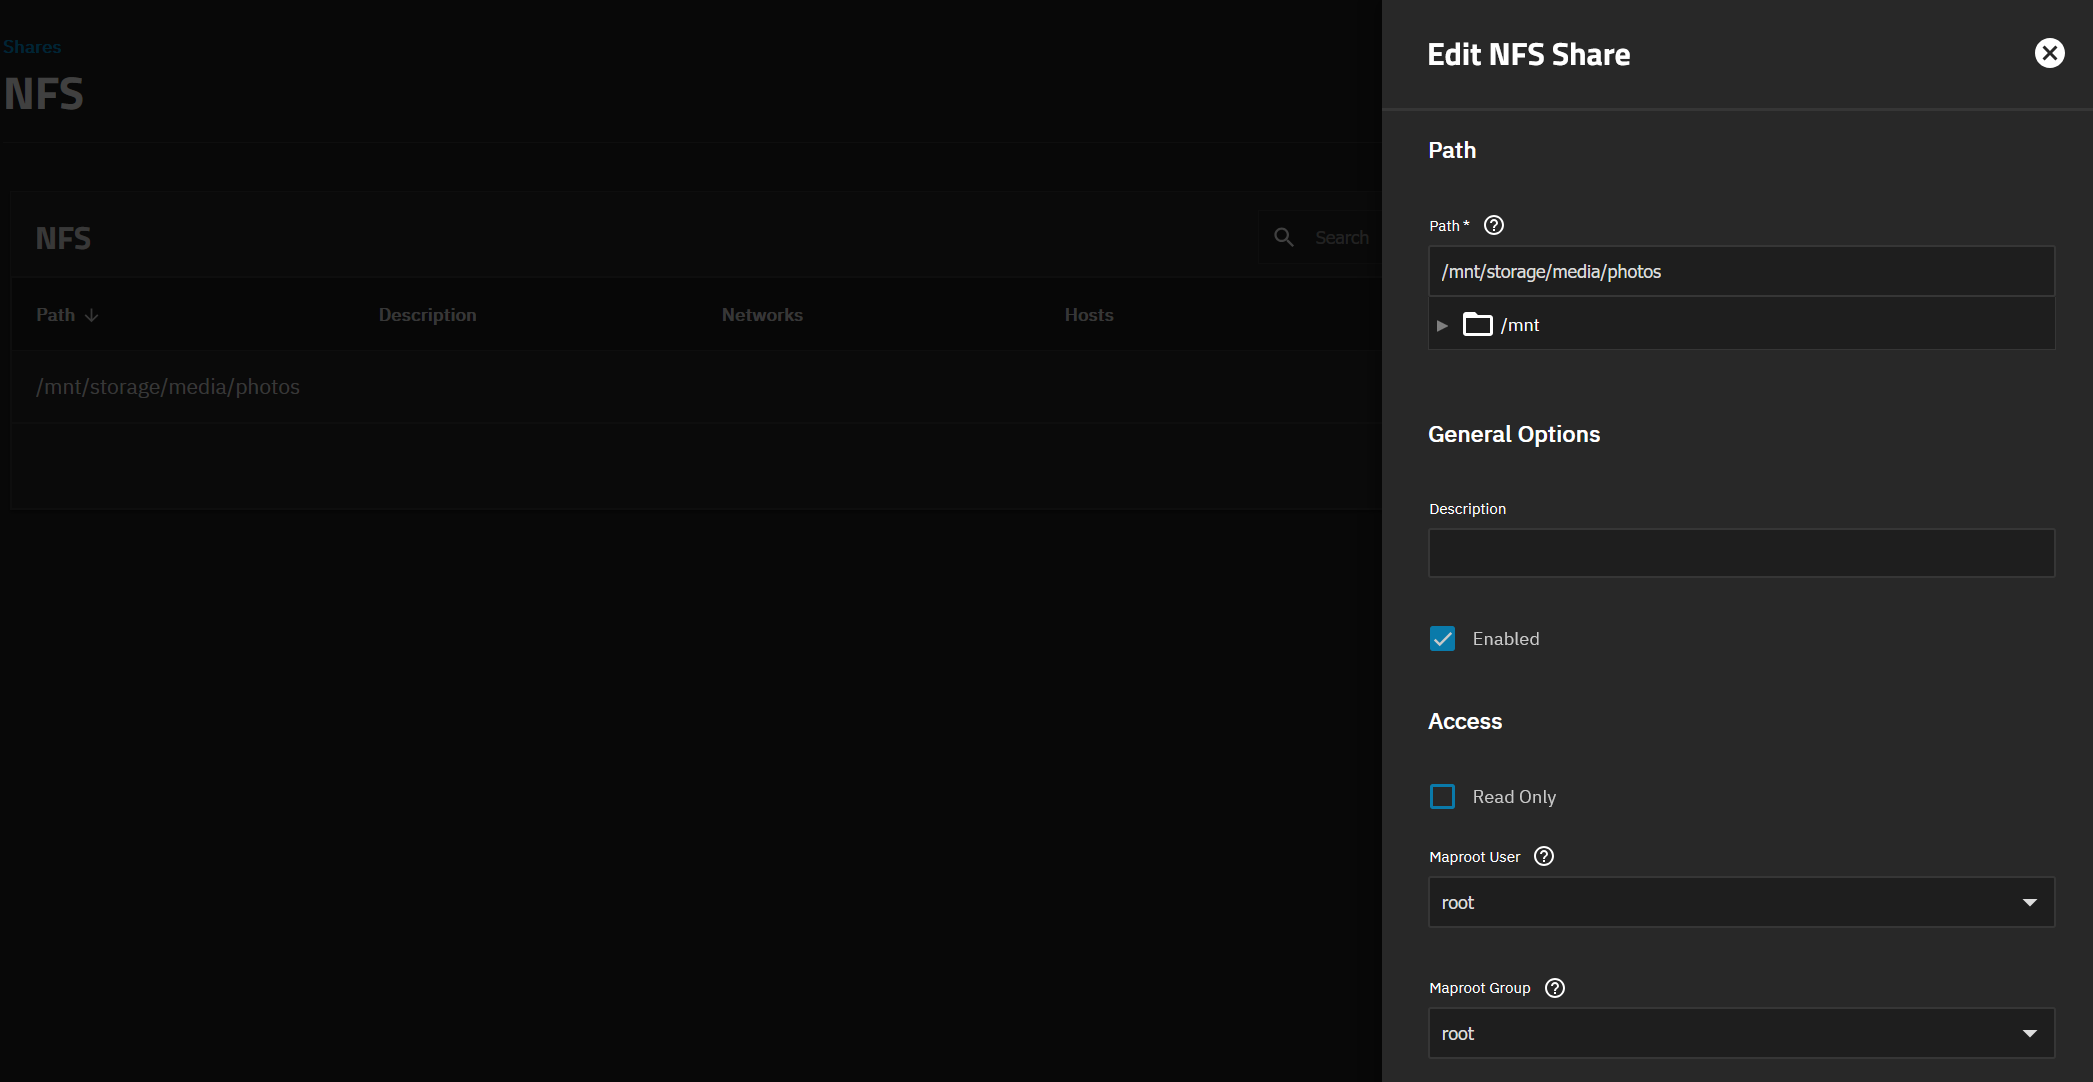Screen dimensions: 2093x1082
Task: Sort by Description column header
Action: click(427, 315)
